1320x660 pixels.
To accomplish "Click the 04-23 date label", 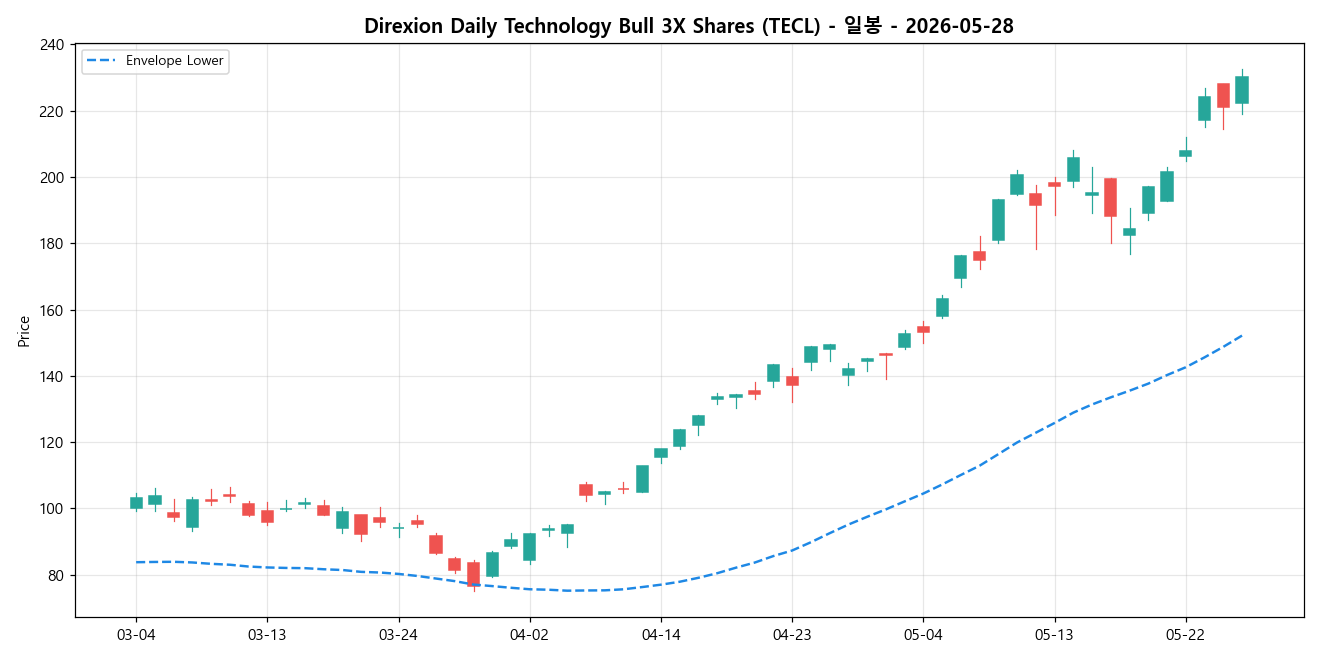I will tap(792, 634).
